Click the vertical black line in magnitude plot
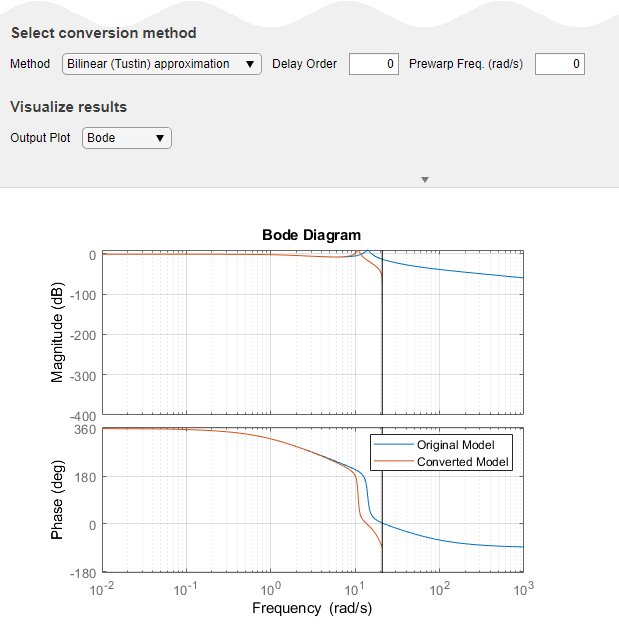This screenshot has height=626, width=619. click(x=382, y=340)
